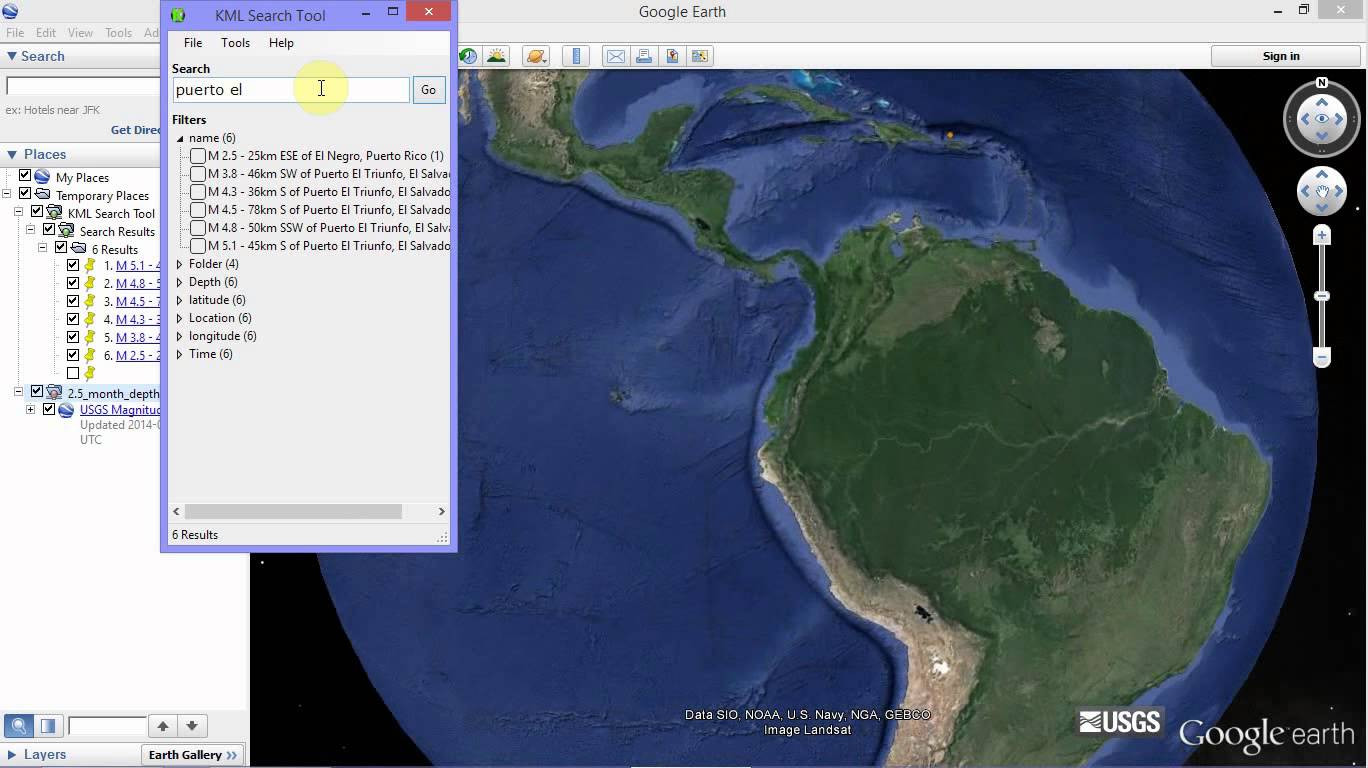Image resolution: width=1368 pixels, height=768 pixels.
Task: Expand the Location (6) filter group
Action: (180, 318)
